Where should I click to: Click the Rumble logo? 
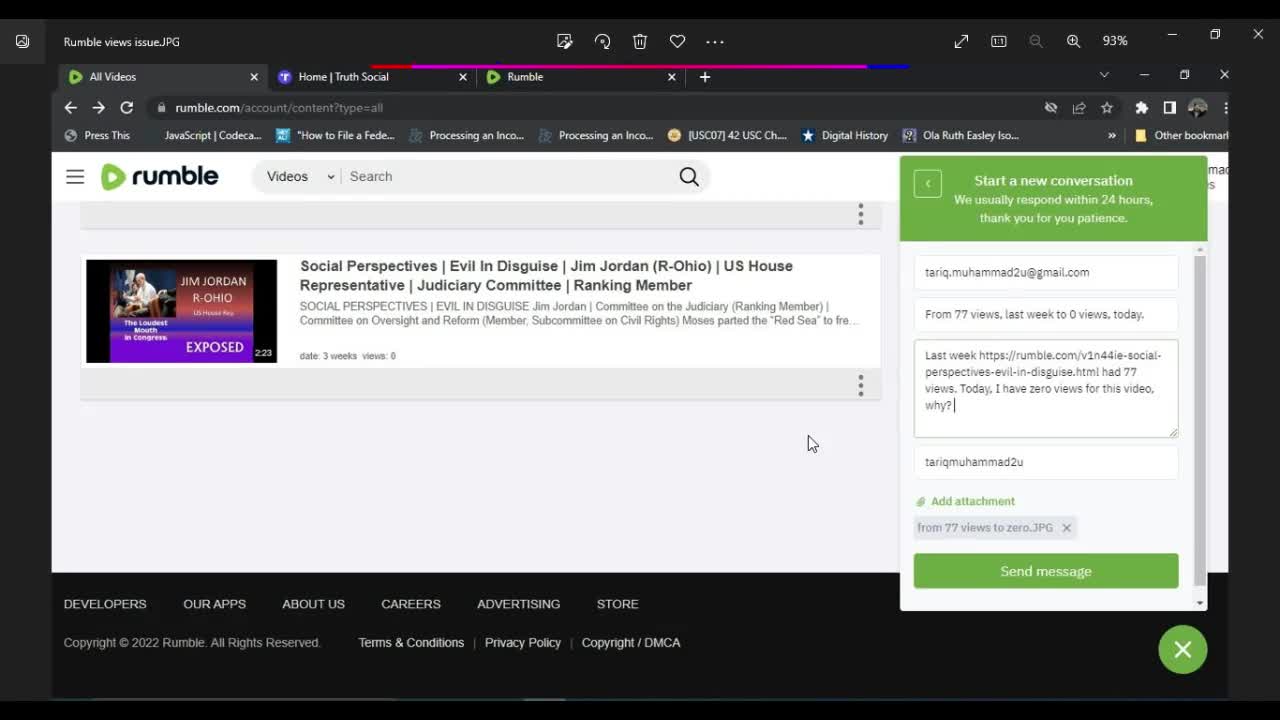point(160,176)
